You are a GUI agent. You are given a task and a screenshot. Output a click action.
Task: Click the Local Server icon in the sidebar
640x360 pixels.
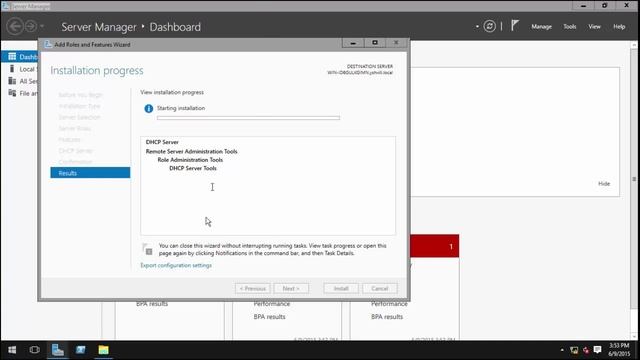pos(12,69)
